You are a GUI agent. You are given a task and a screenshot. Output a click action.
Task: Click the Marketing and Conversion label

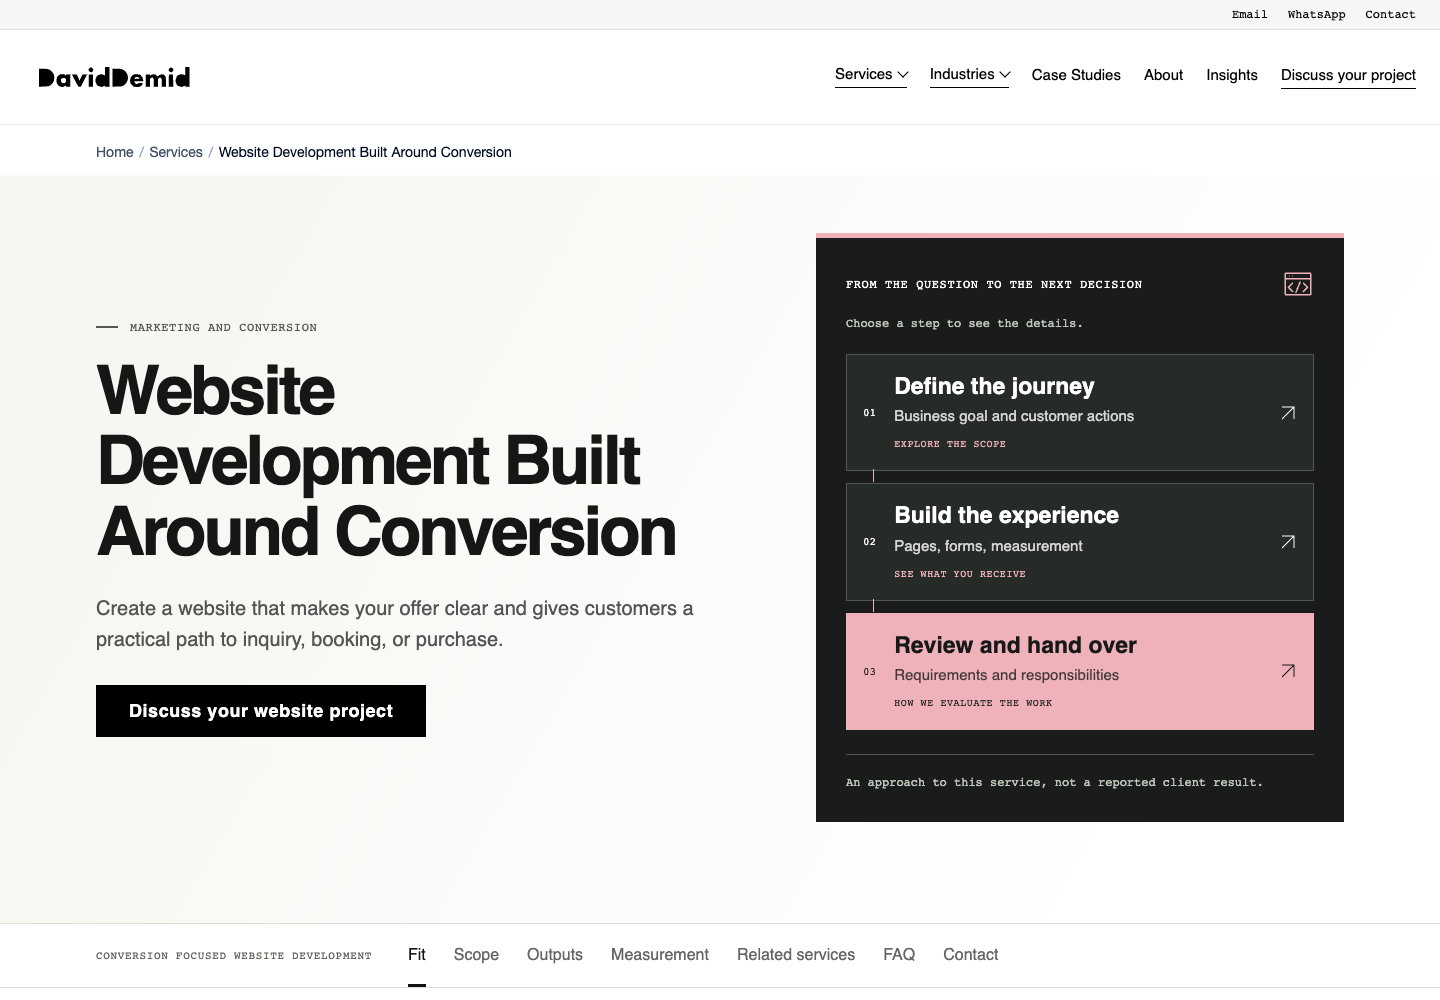point(223,327)
